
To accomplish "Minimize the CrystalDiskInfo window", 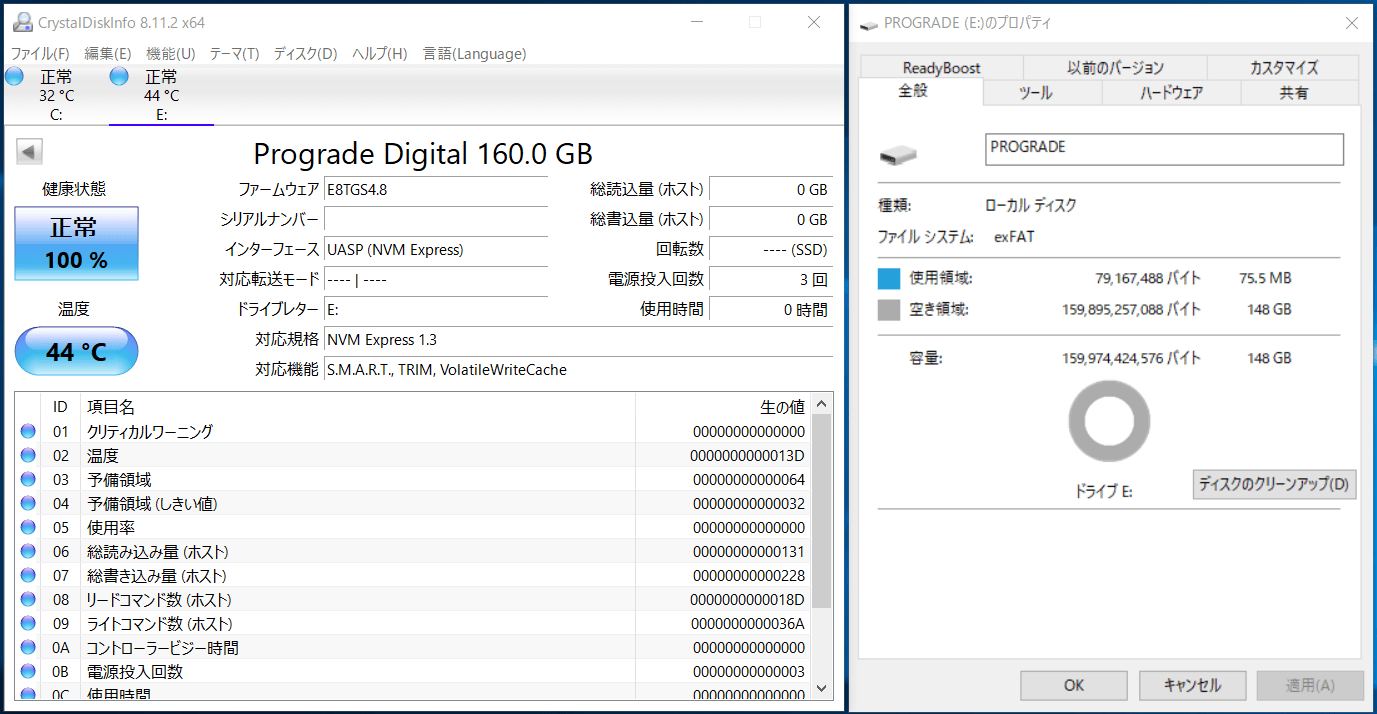I will click(697, 22).
